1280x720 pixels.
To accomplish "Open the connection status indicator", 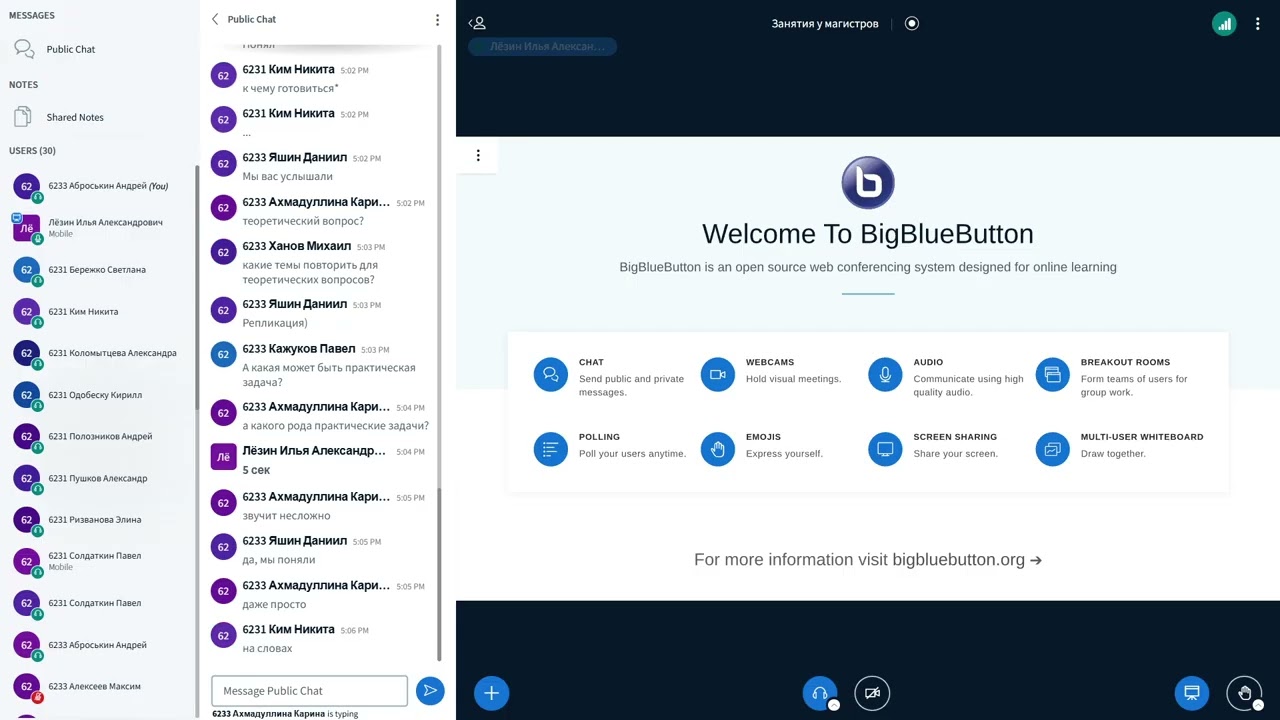I will 1224,24.
